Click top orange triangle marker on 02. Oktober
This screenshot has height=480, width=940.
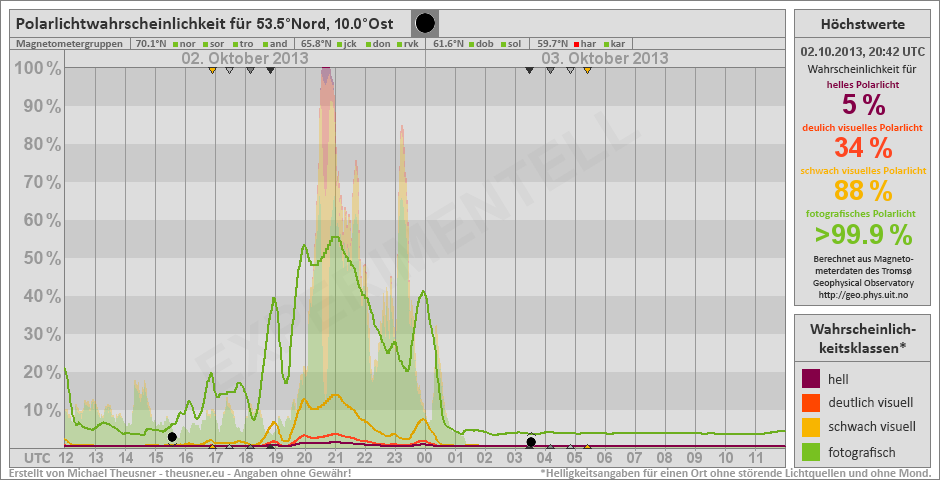coord(212,70)
